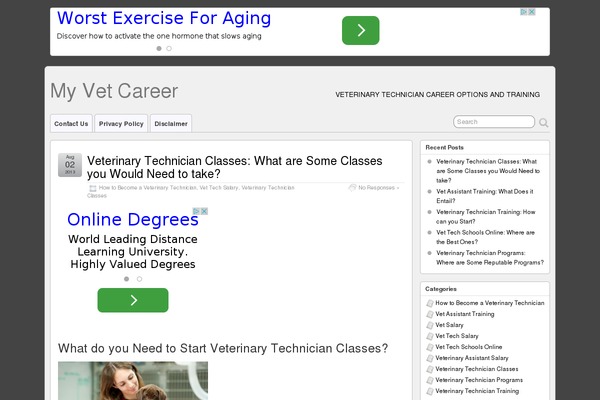Click the No Responses comment icon

(352, 188)
